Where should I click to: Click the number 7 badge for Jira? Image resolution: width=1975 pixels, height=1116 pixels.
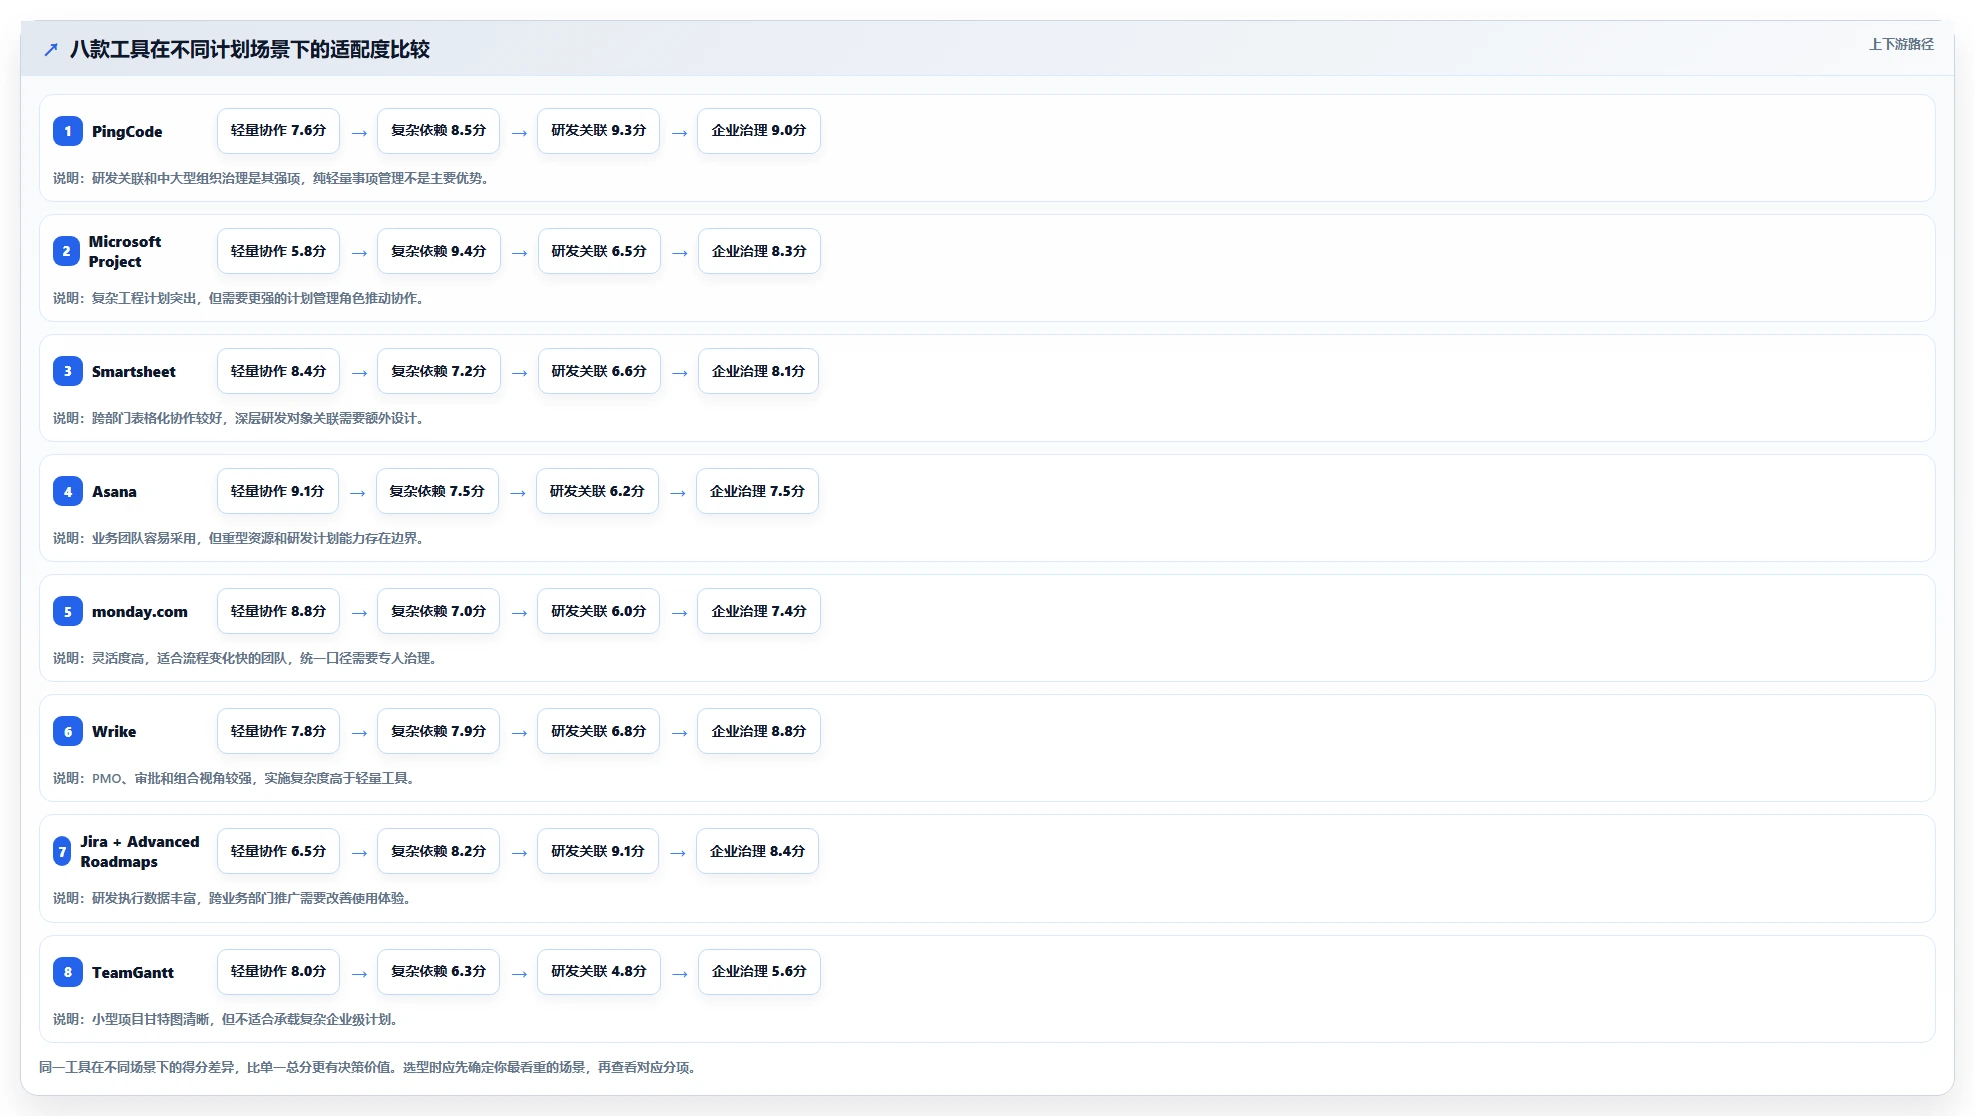point(62,851)
